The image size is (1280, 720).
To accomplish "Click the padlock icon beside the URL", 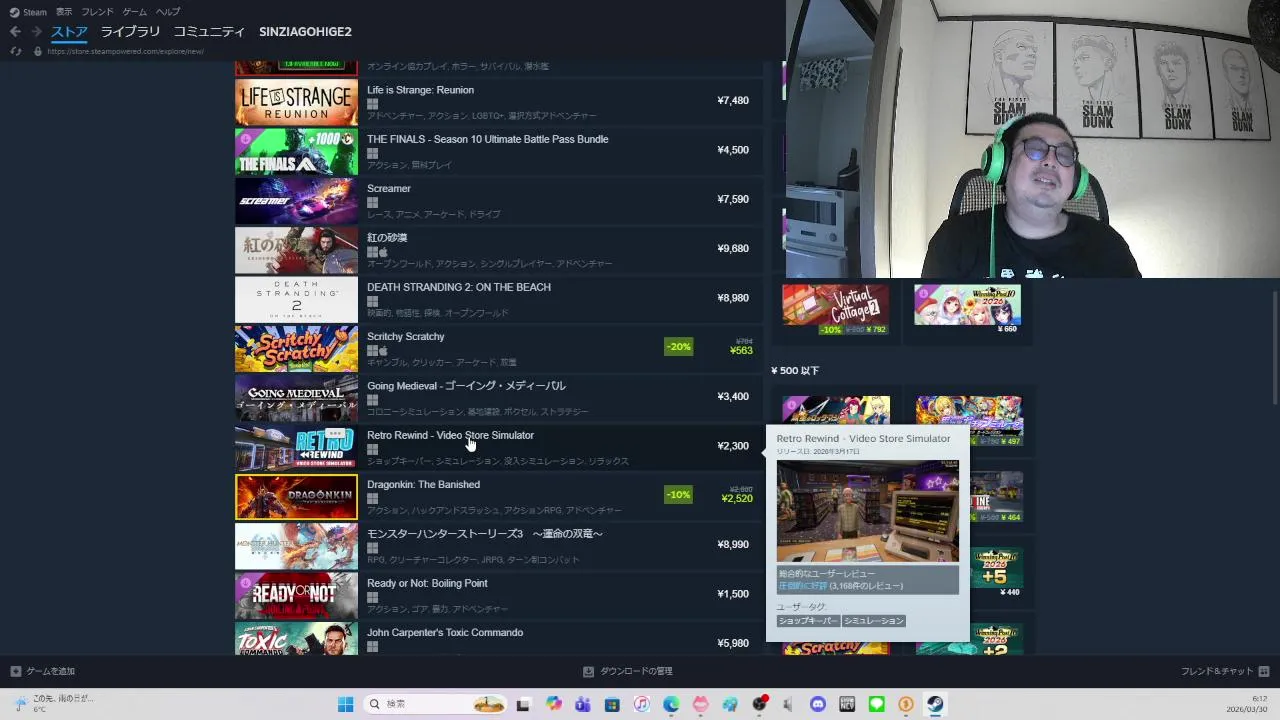I will click(38, 51).
